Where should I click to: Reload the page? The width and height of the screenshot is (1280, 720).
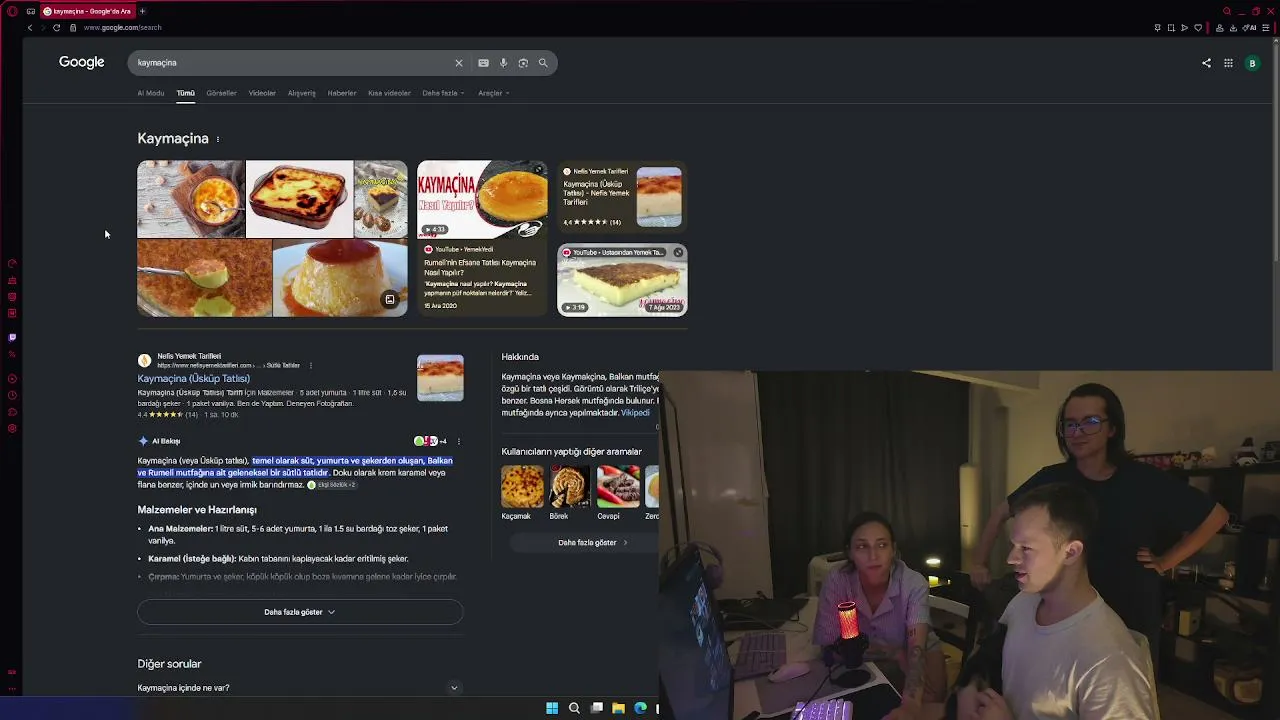56,28
